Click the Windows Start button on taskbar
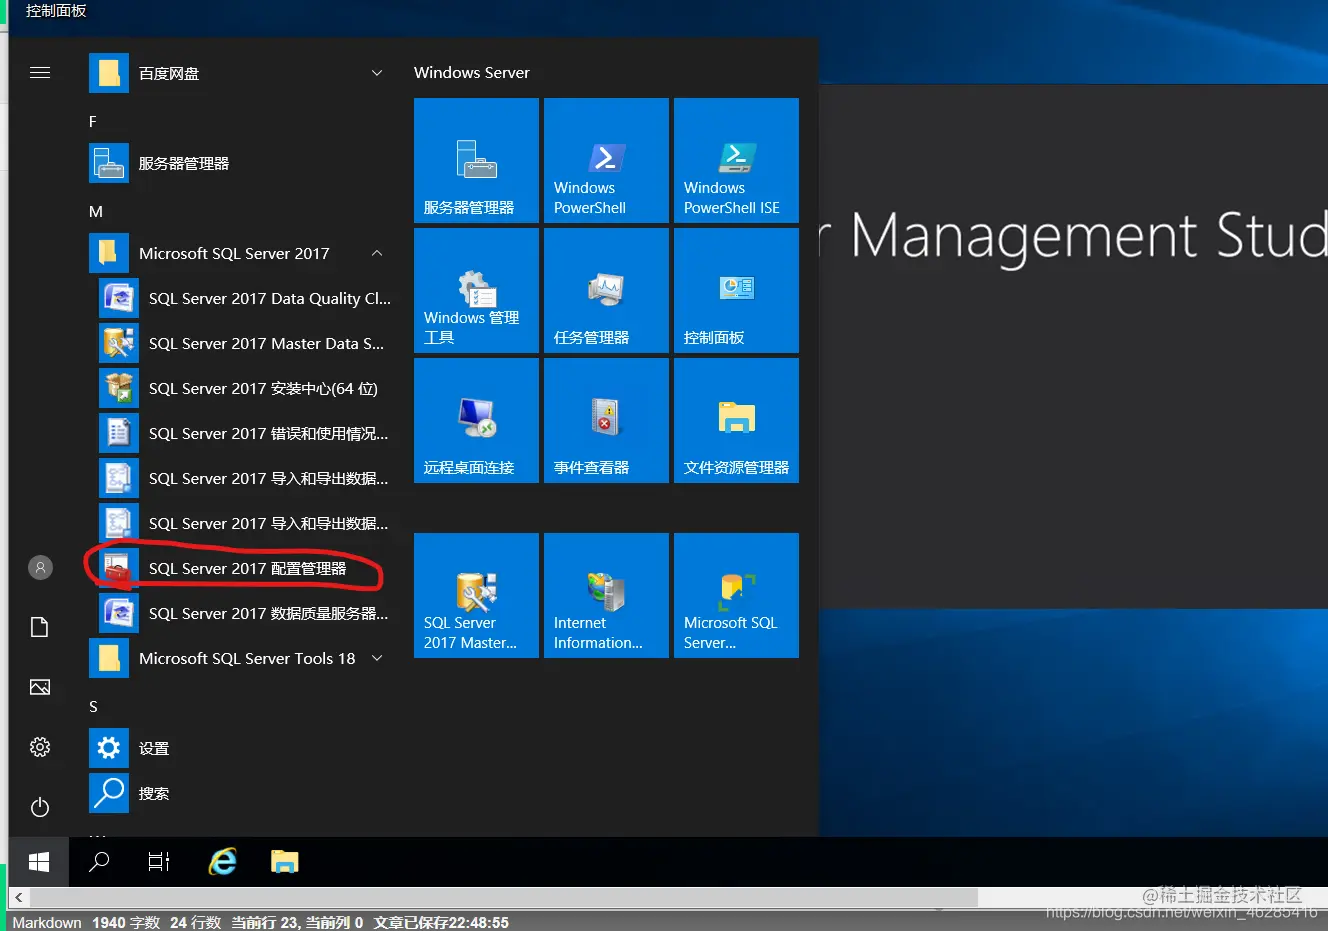This screenshot has height=931, width=1328. (x=39, y=862)
